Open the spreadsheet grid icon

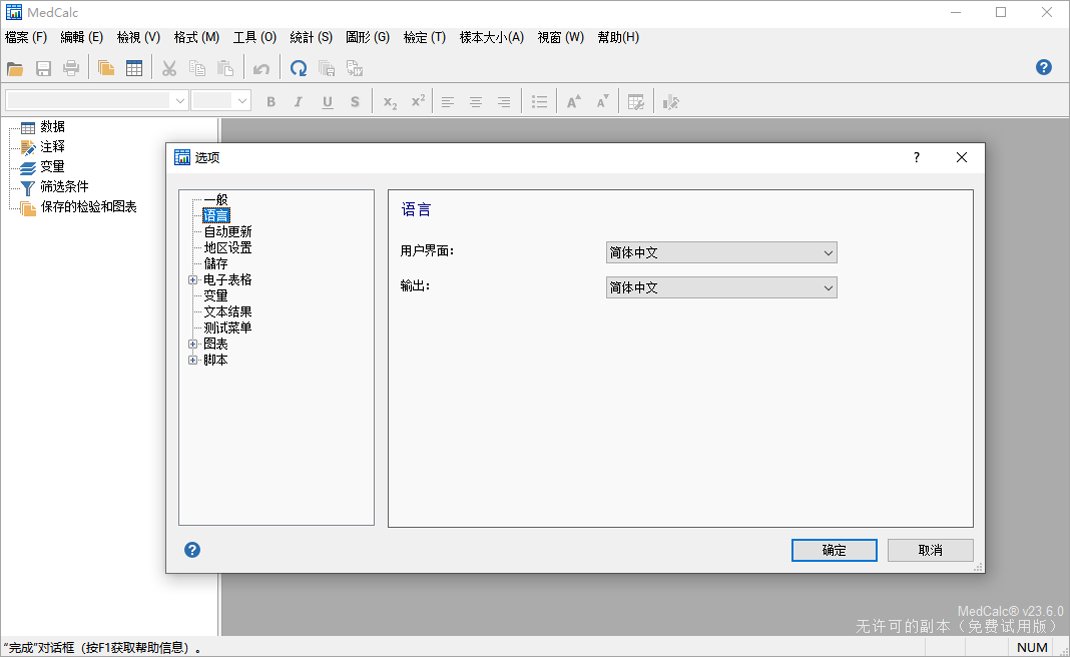click(x=134, y=68)
